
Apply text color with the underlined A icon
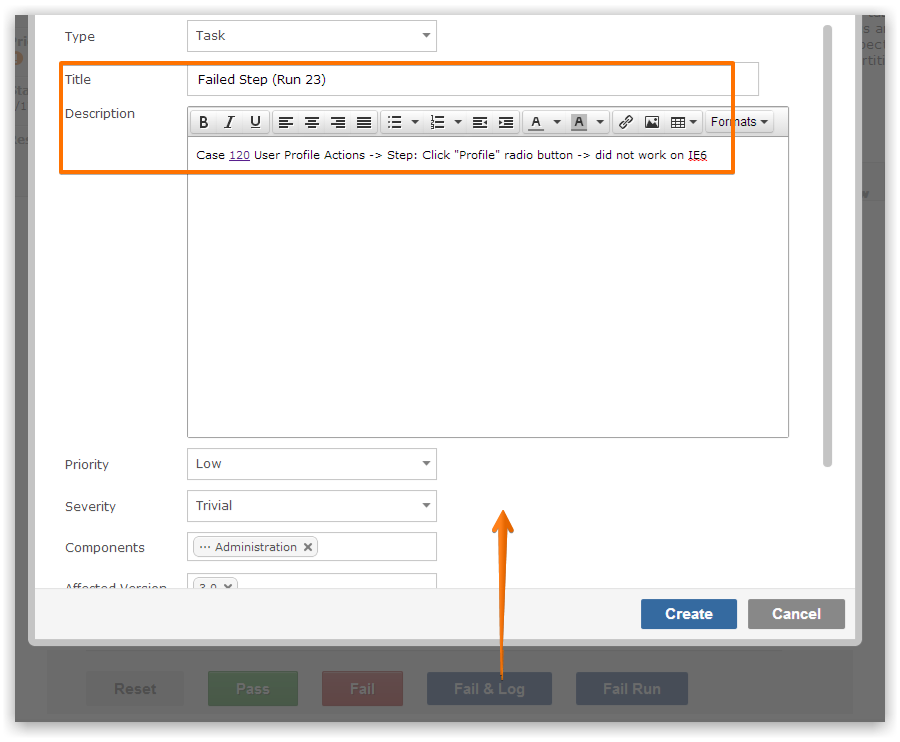[x=536, y=122]
